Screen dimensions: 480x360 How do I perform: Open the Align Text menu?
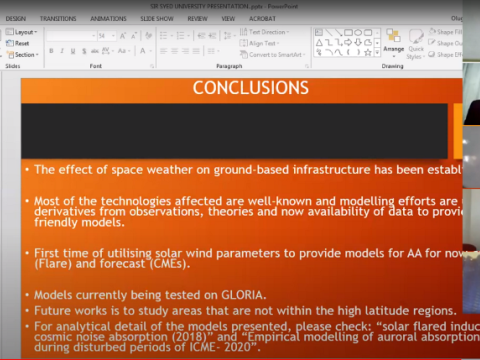(x=260, y=43)
